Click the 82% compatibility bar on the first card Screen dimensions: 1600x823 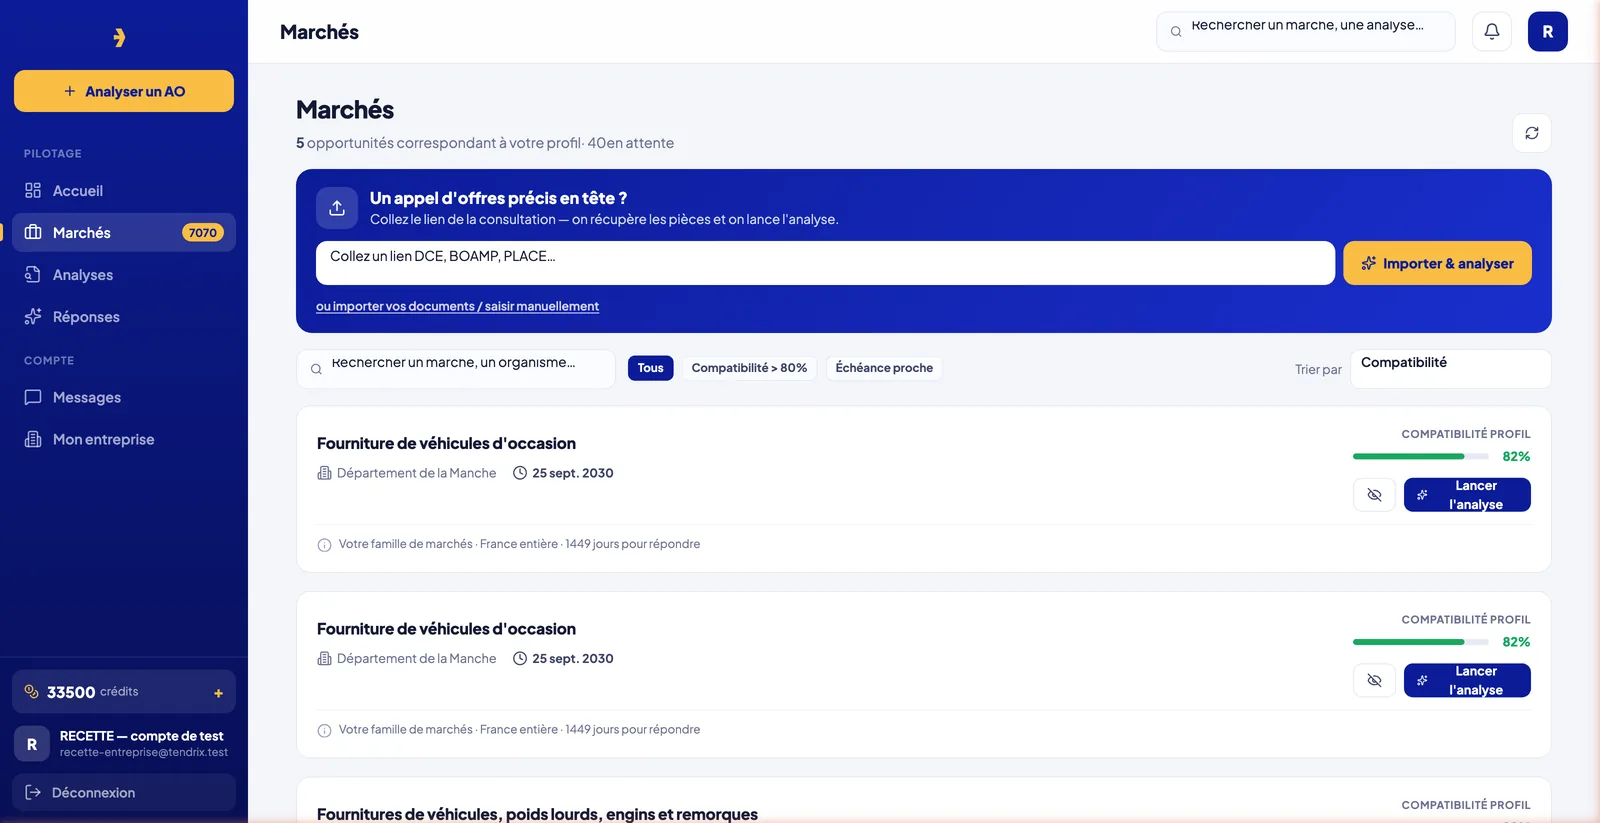pos(1420,456)
